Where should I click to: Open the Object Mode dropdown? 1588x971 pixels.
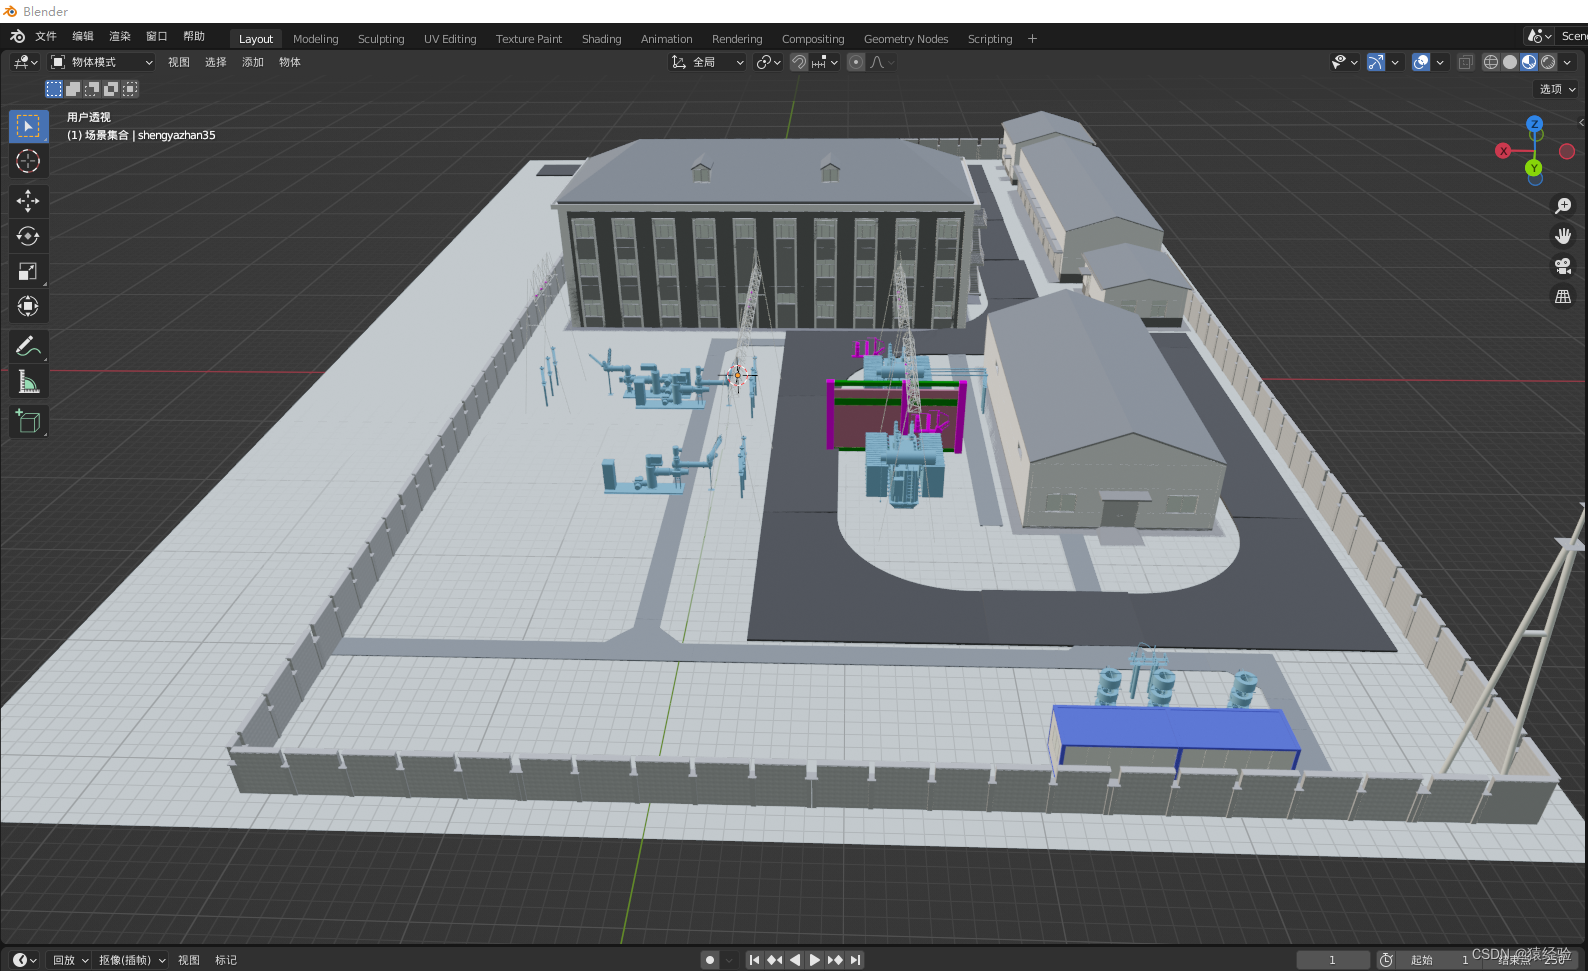point(102,62)
